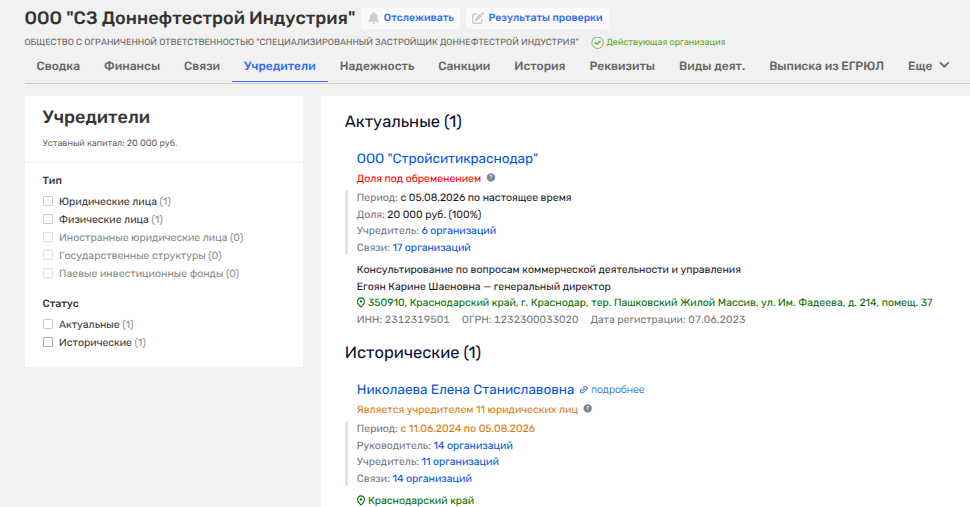This screenshot has height=507, width=970.
Task: Open the Санкции tab
Action: point(464,66)
